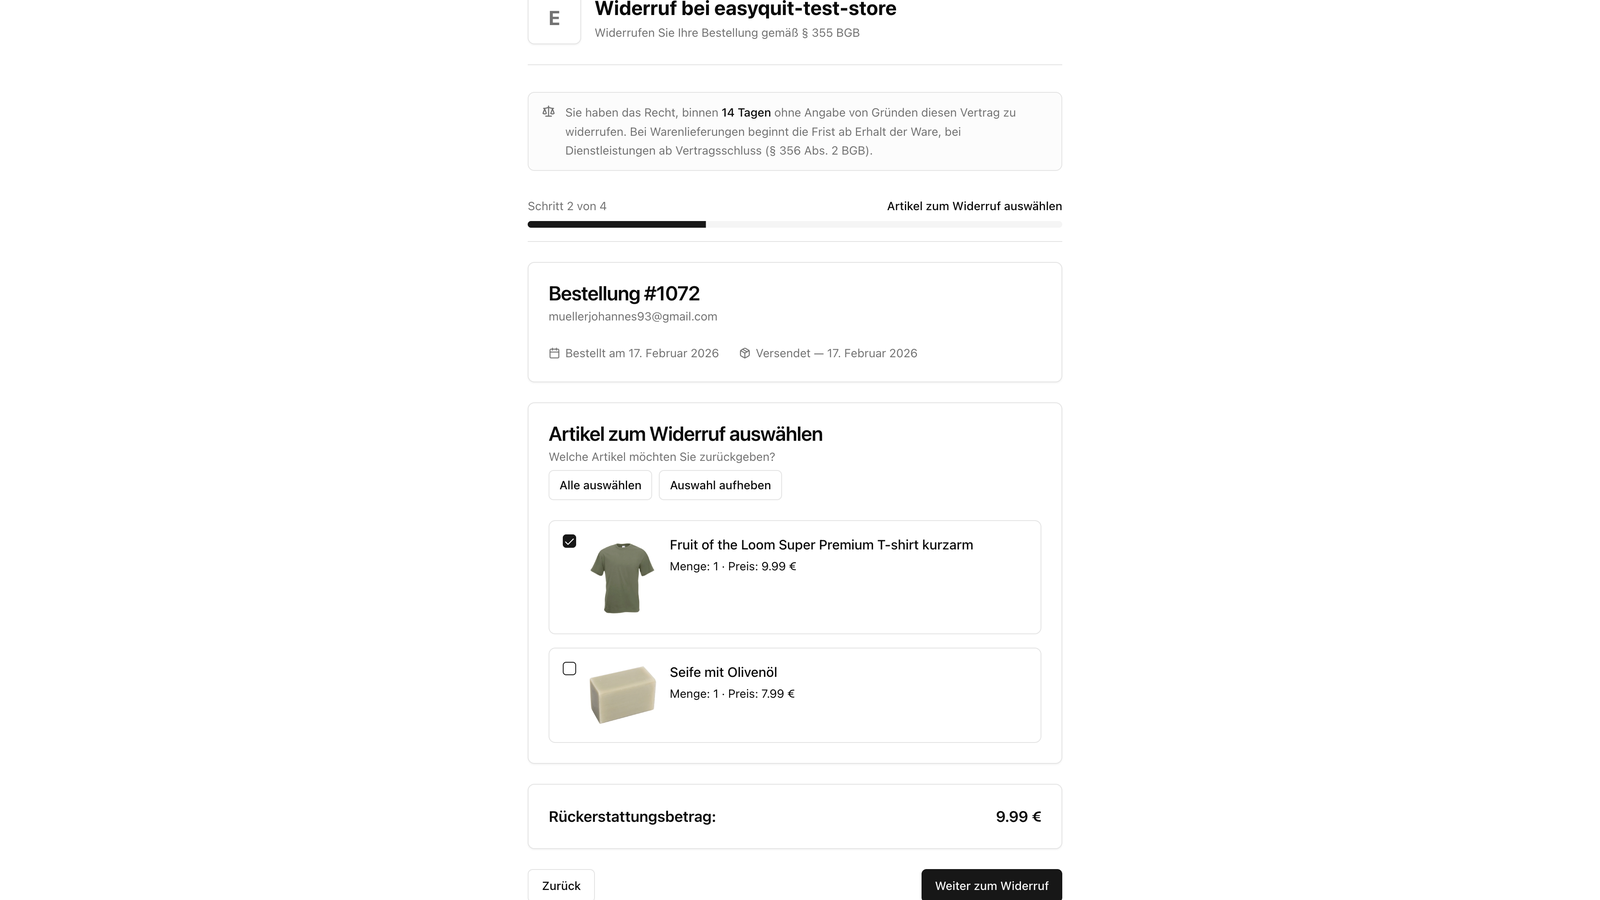1600x900 pixels.
Task: Click the Seife mit Olivenöl product title
Action: [723, 672]
